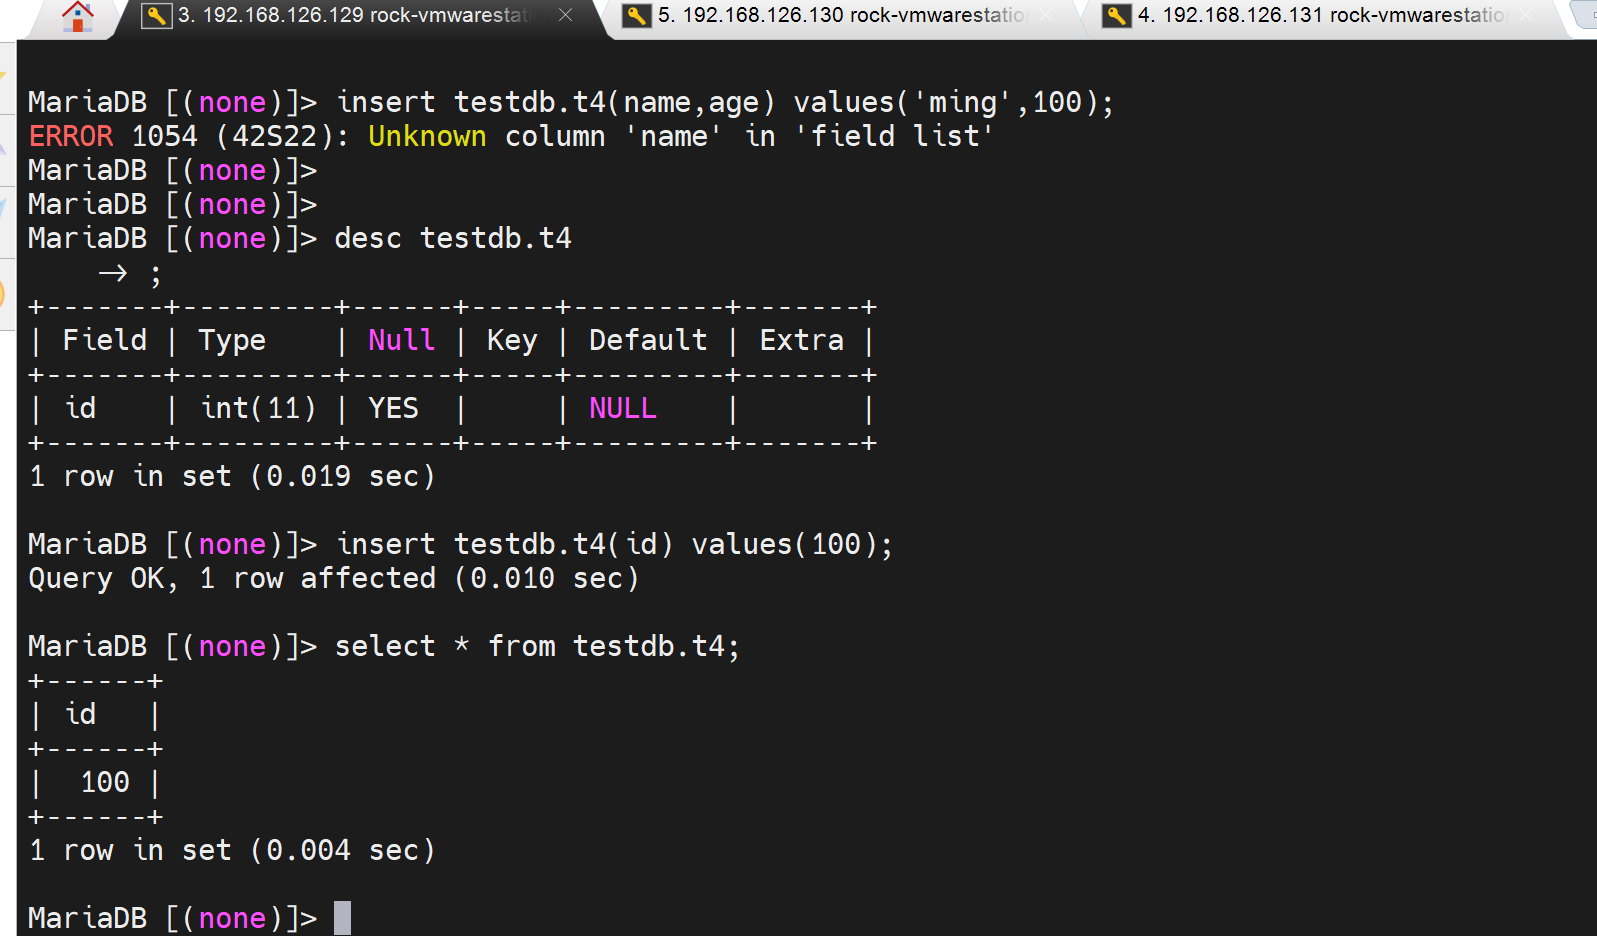Click key icon on 192.168.126.130 tab
The image size is (1597, 936).
point(636,15)
